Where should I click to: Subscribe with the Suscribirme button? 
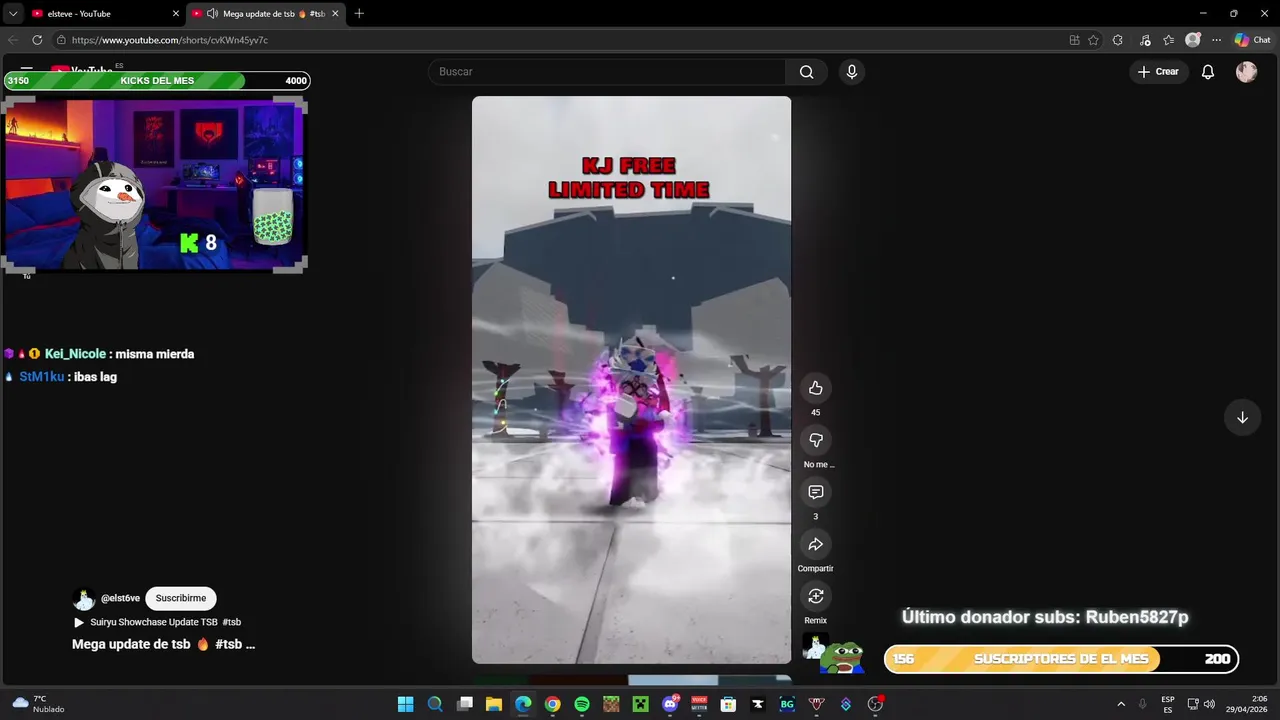point(181,598)
